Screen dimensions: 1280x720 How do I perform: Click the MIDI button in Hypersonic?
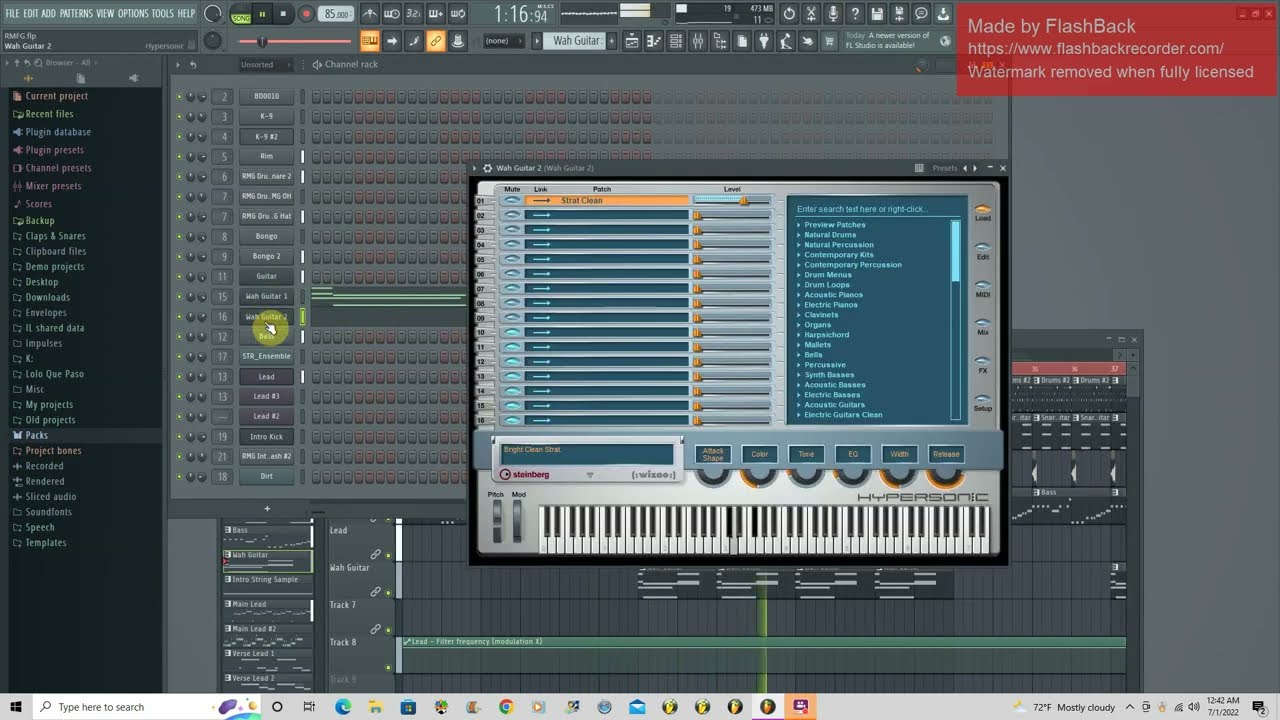983,289
